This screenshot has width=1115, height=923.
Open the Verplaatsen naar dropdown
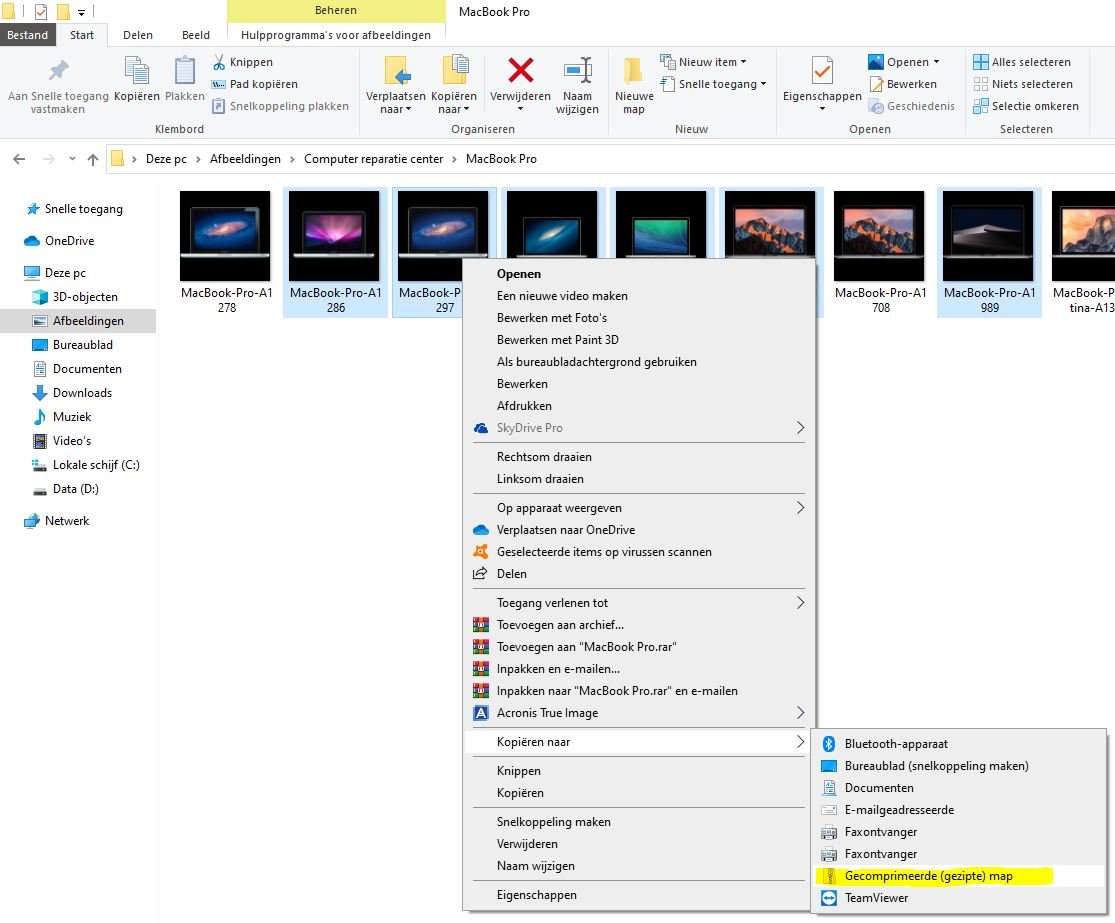pyautogui.click(x=396, y=103)
